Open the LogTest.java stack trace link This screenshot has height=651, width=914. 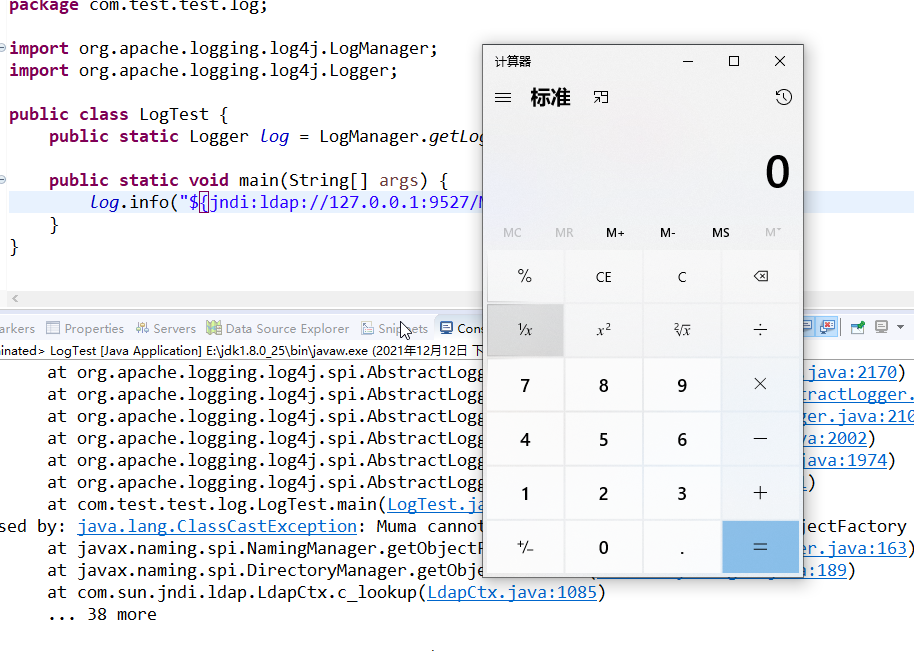coord(435,504)
